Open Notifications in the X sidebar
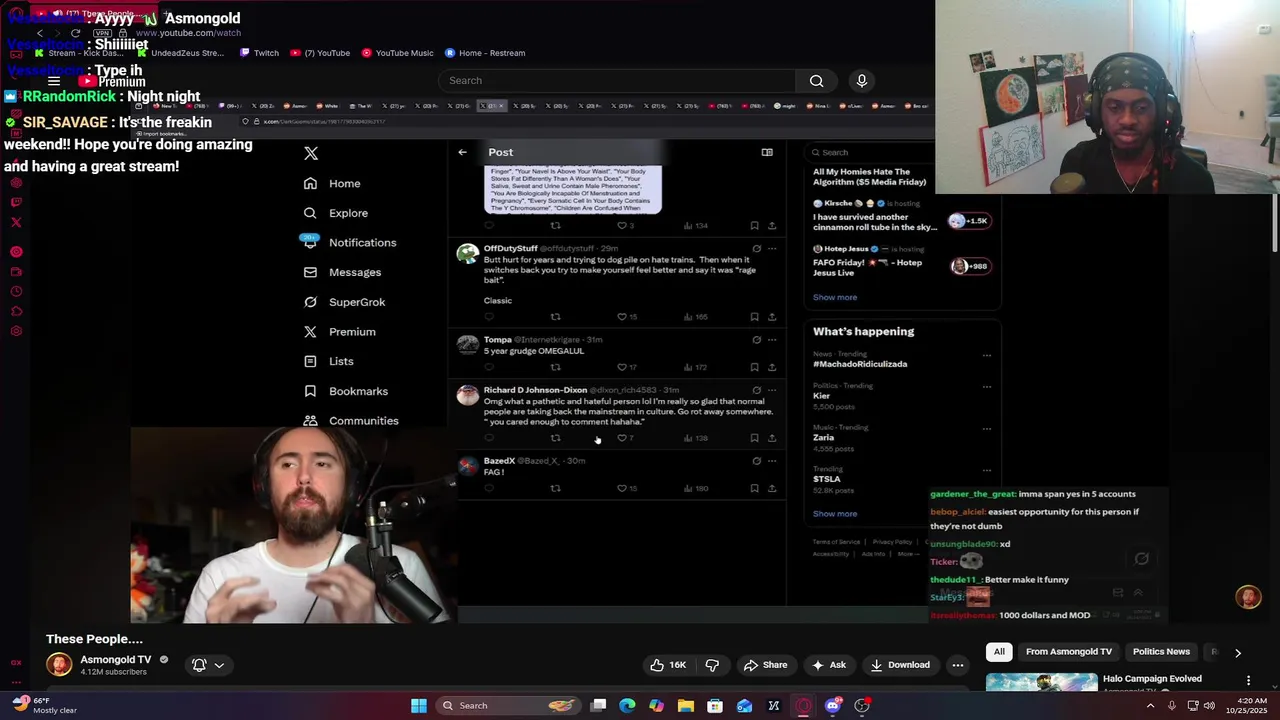 point(350,243)
